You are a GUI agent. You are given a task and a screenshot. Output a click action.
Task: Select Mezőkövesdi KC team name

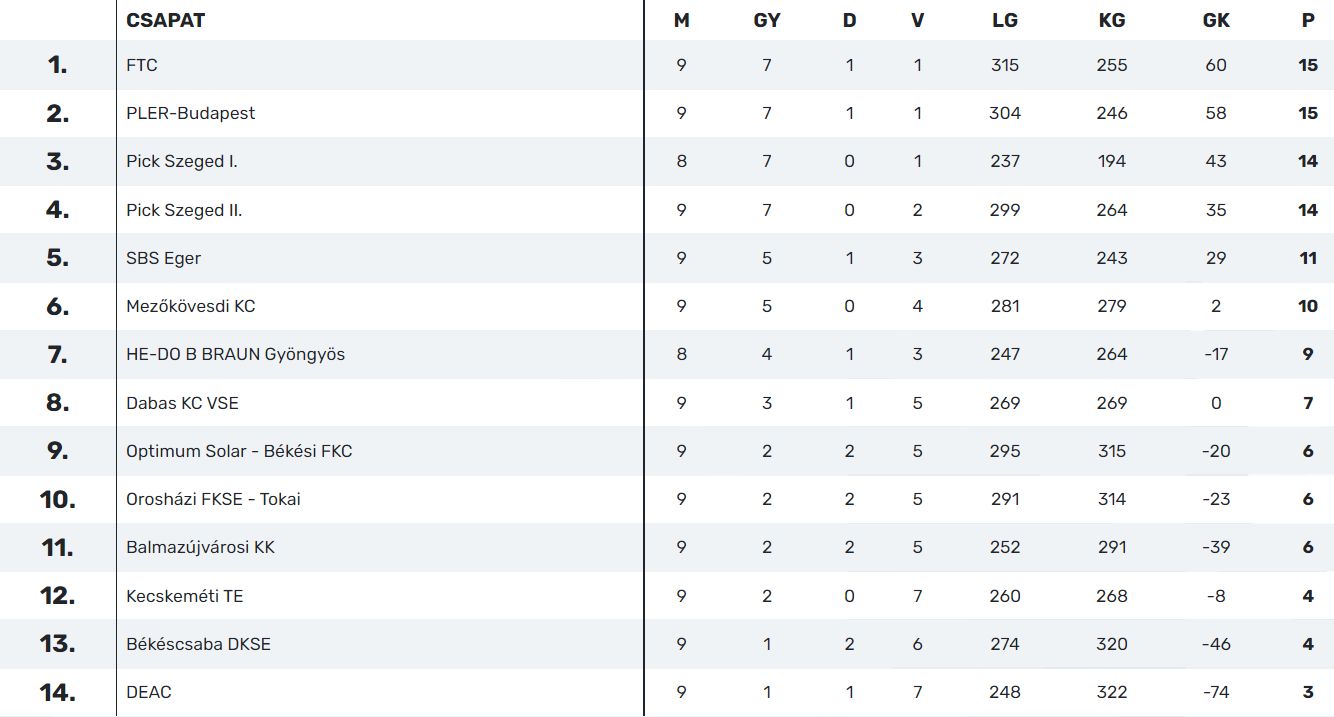[190, 306]
